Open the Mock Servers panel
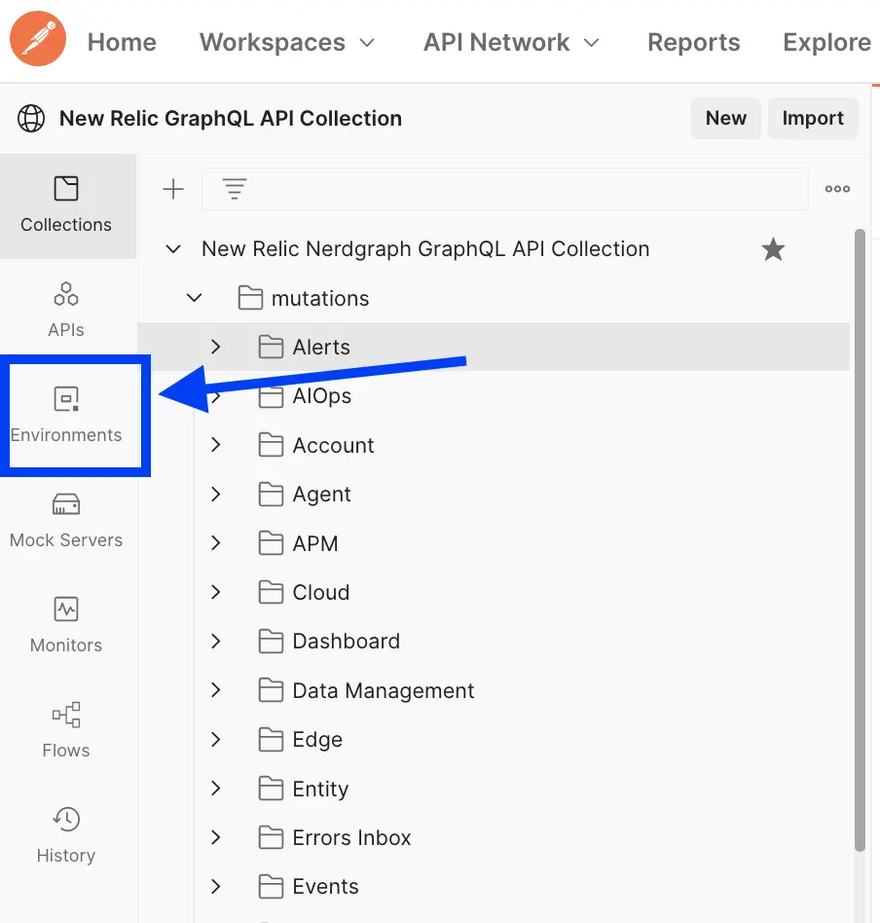 coord(66,520)
